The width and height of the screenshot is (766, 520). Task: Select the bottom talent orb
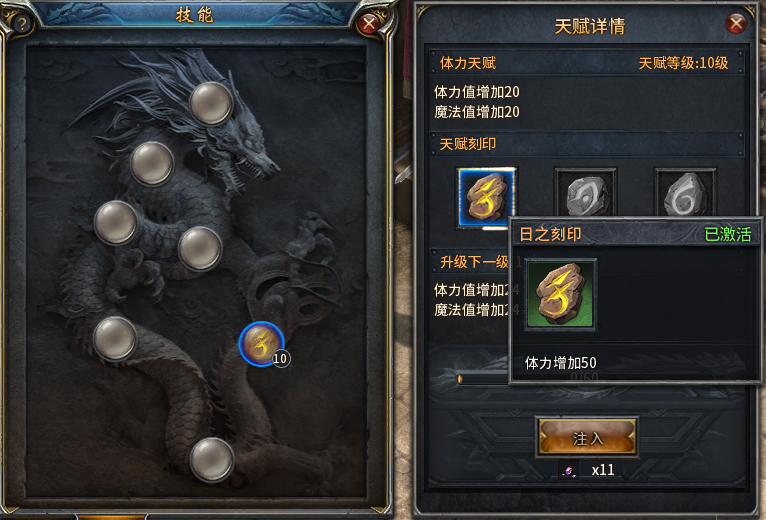point(212,459)
